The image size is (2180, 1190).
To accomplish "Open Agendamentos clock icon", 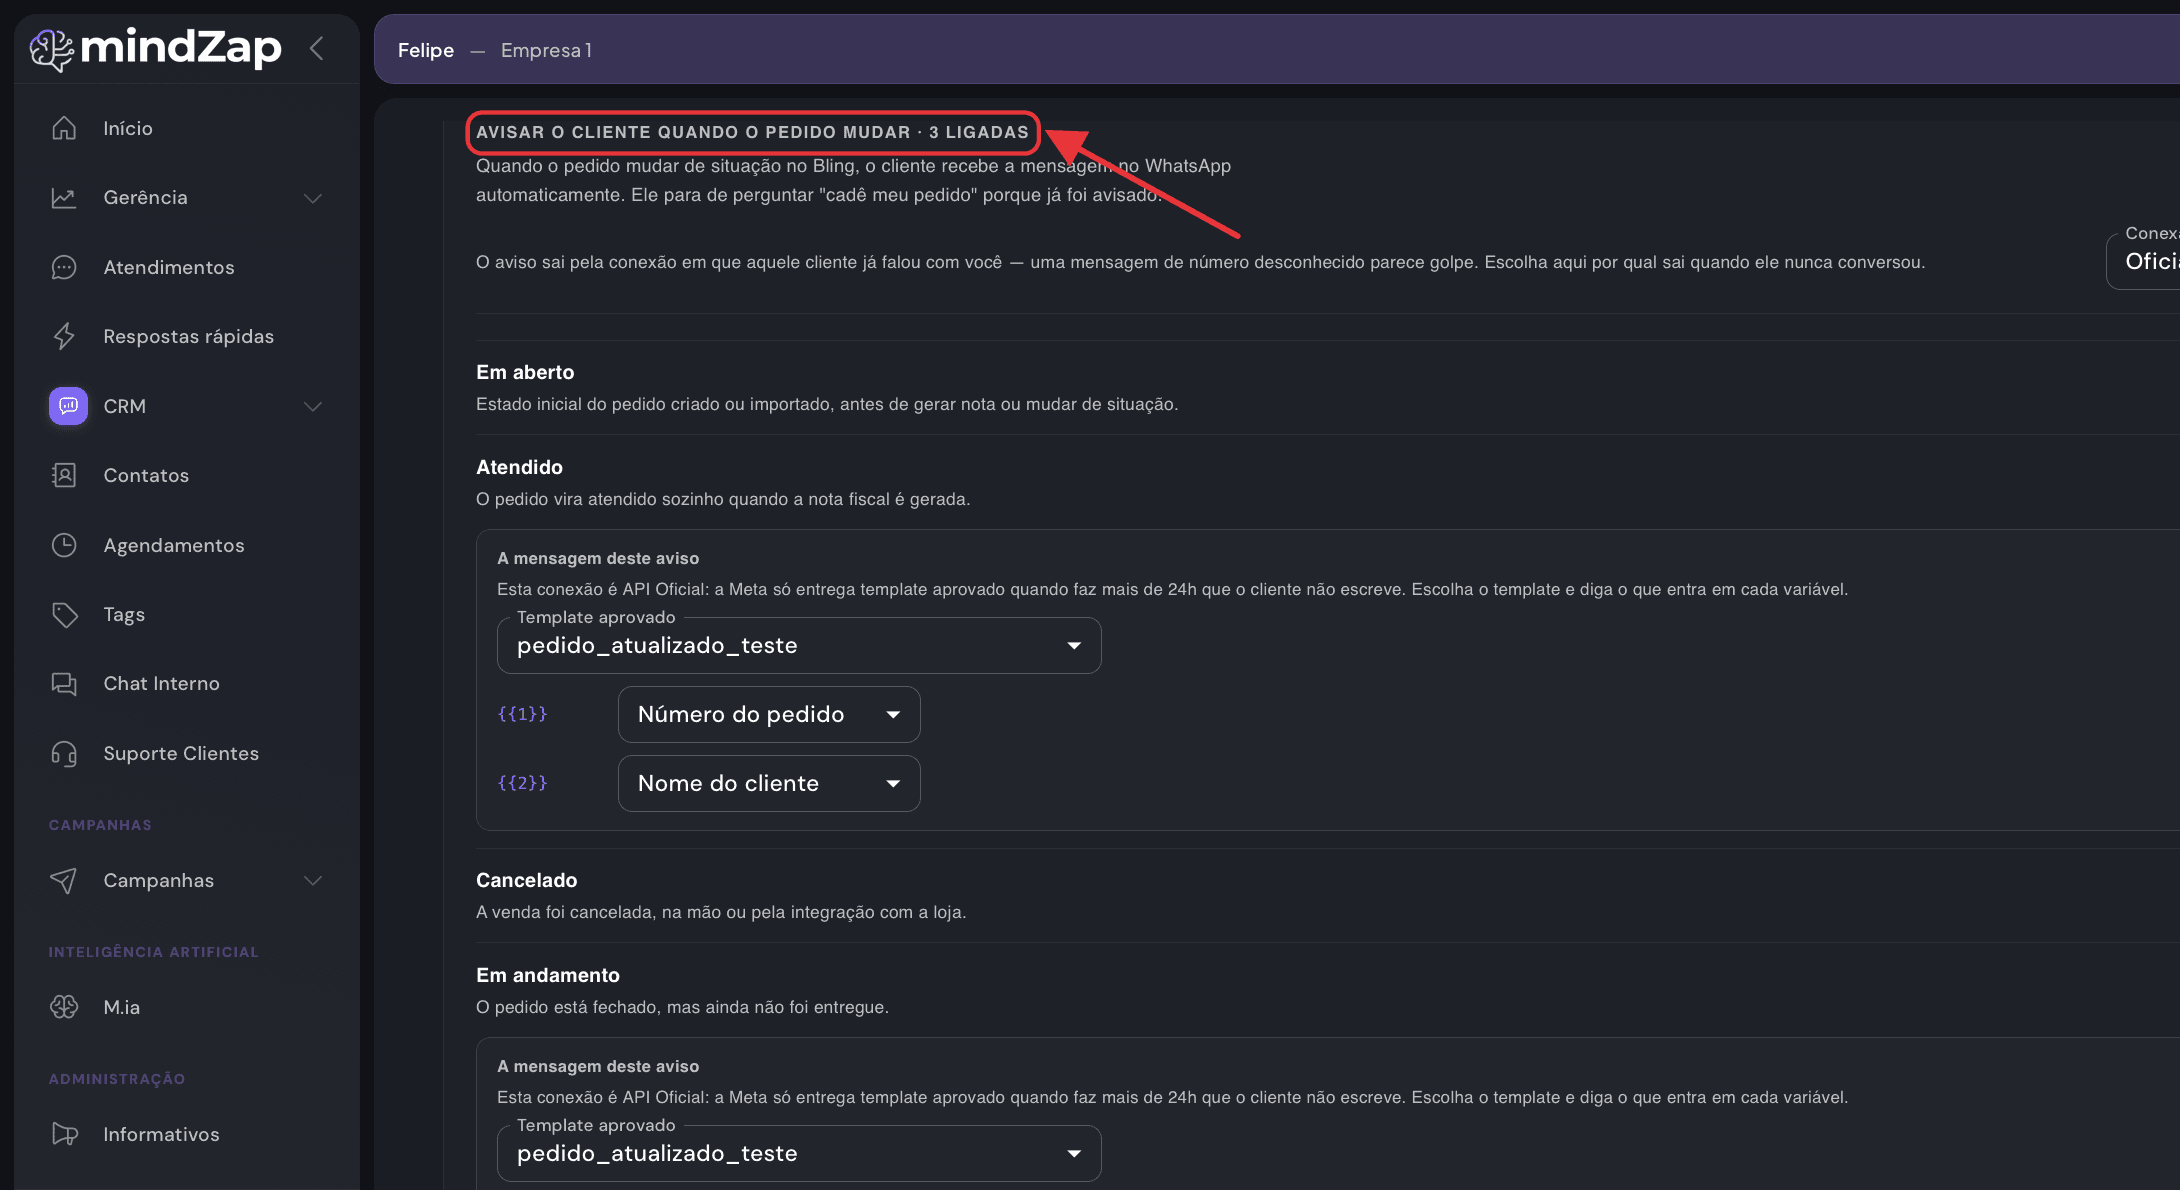I will [x=64, y=545].
